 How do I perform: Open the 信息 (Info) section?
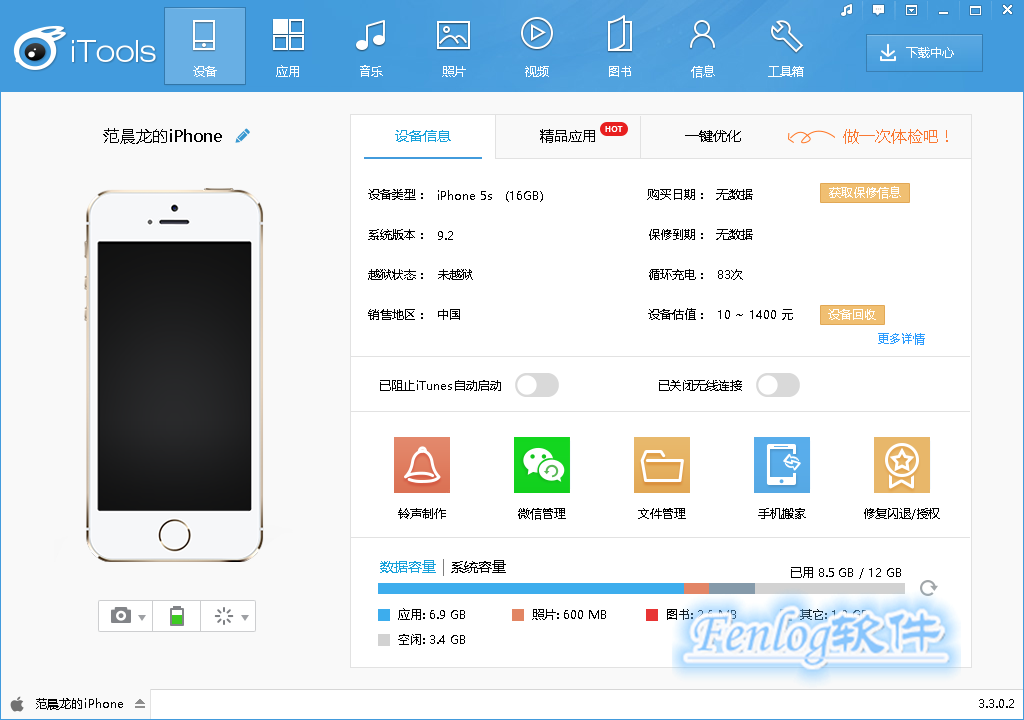click(702, 46)
